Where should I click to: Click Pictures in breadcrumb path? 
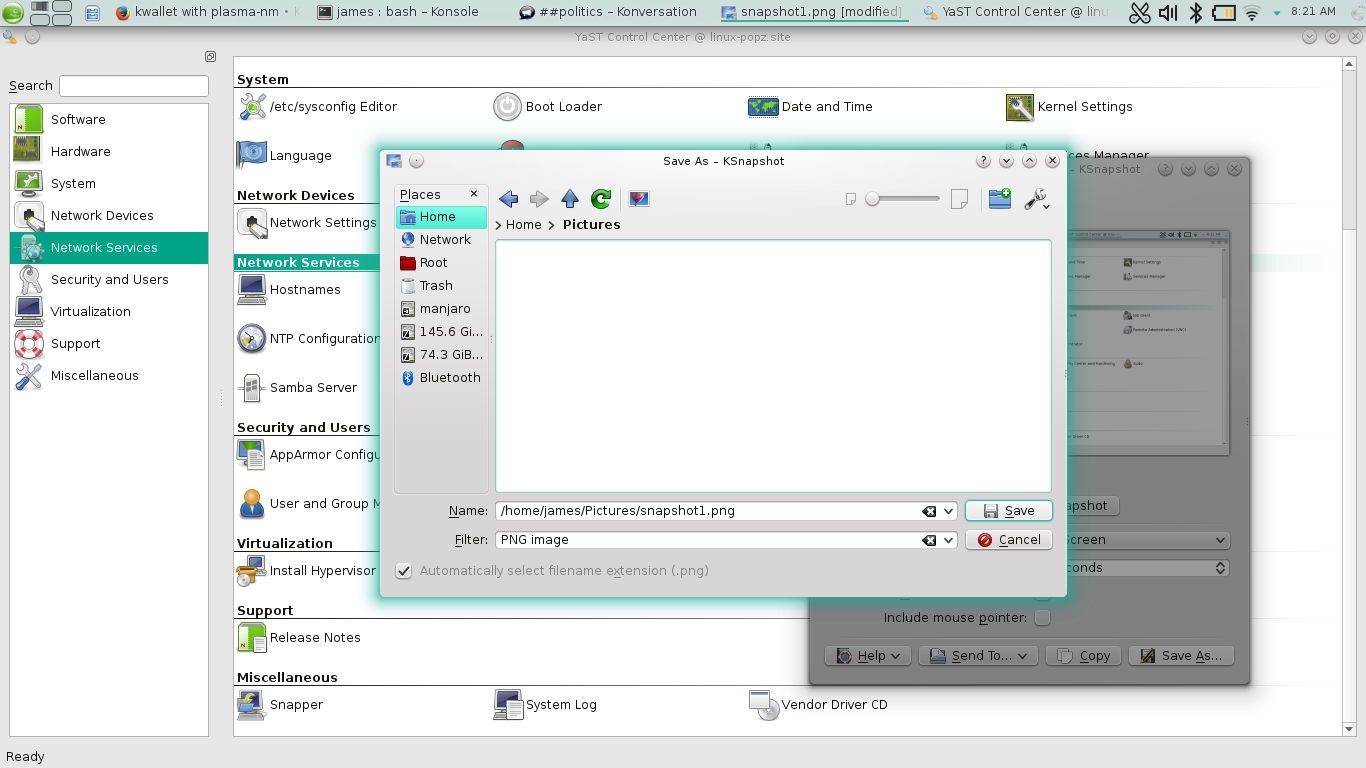[x=591, y=225]
